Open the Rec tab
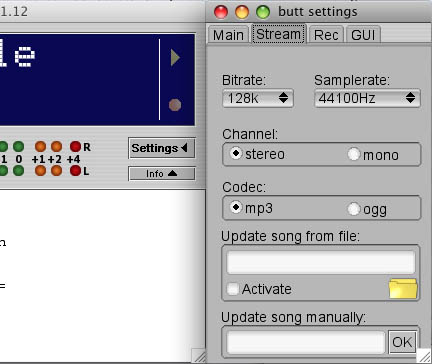Viewport: 432px width, 364px height. (x=326, y=35)
